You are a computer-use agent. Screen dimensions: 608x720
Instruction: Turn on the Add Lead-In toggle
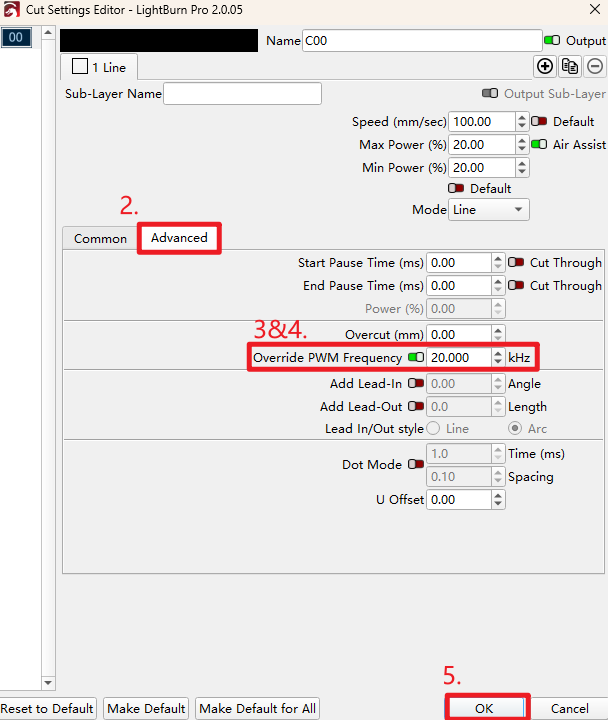(416, 384)
